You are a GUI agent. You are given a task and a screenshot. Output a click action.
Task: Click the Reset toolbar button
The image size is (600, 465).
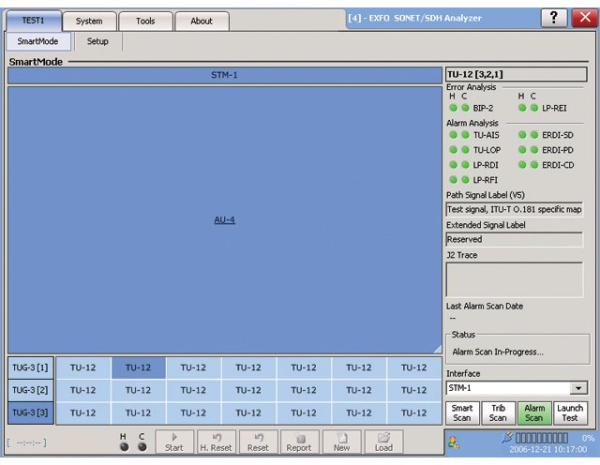(x=257, y=442)
